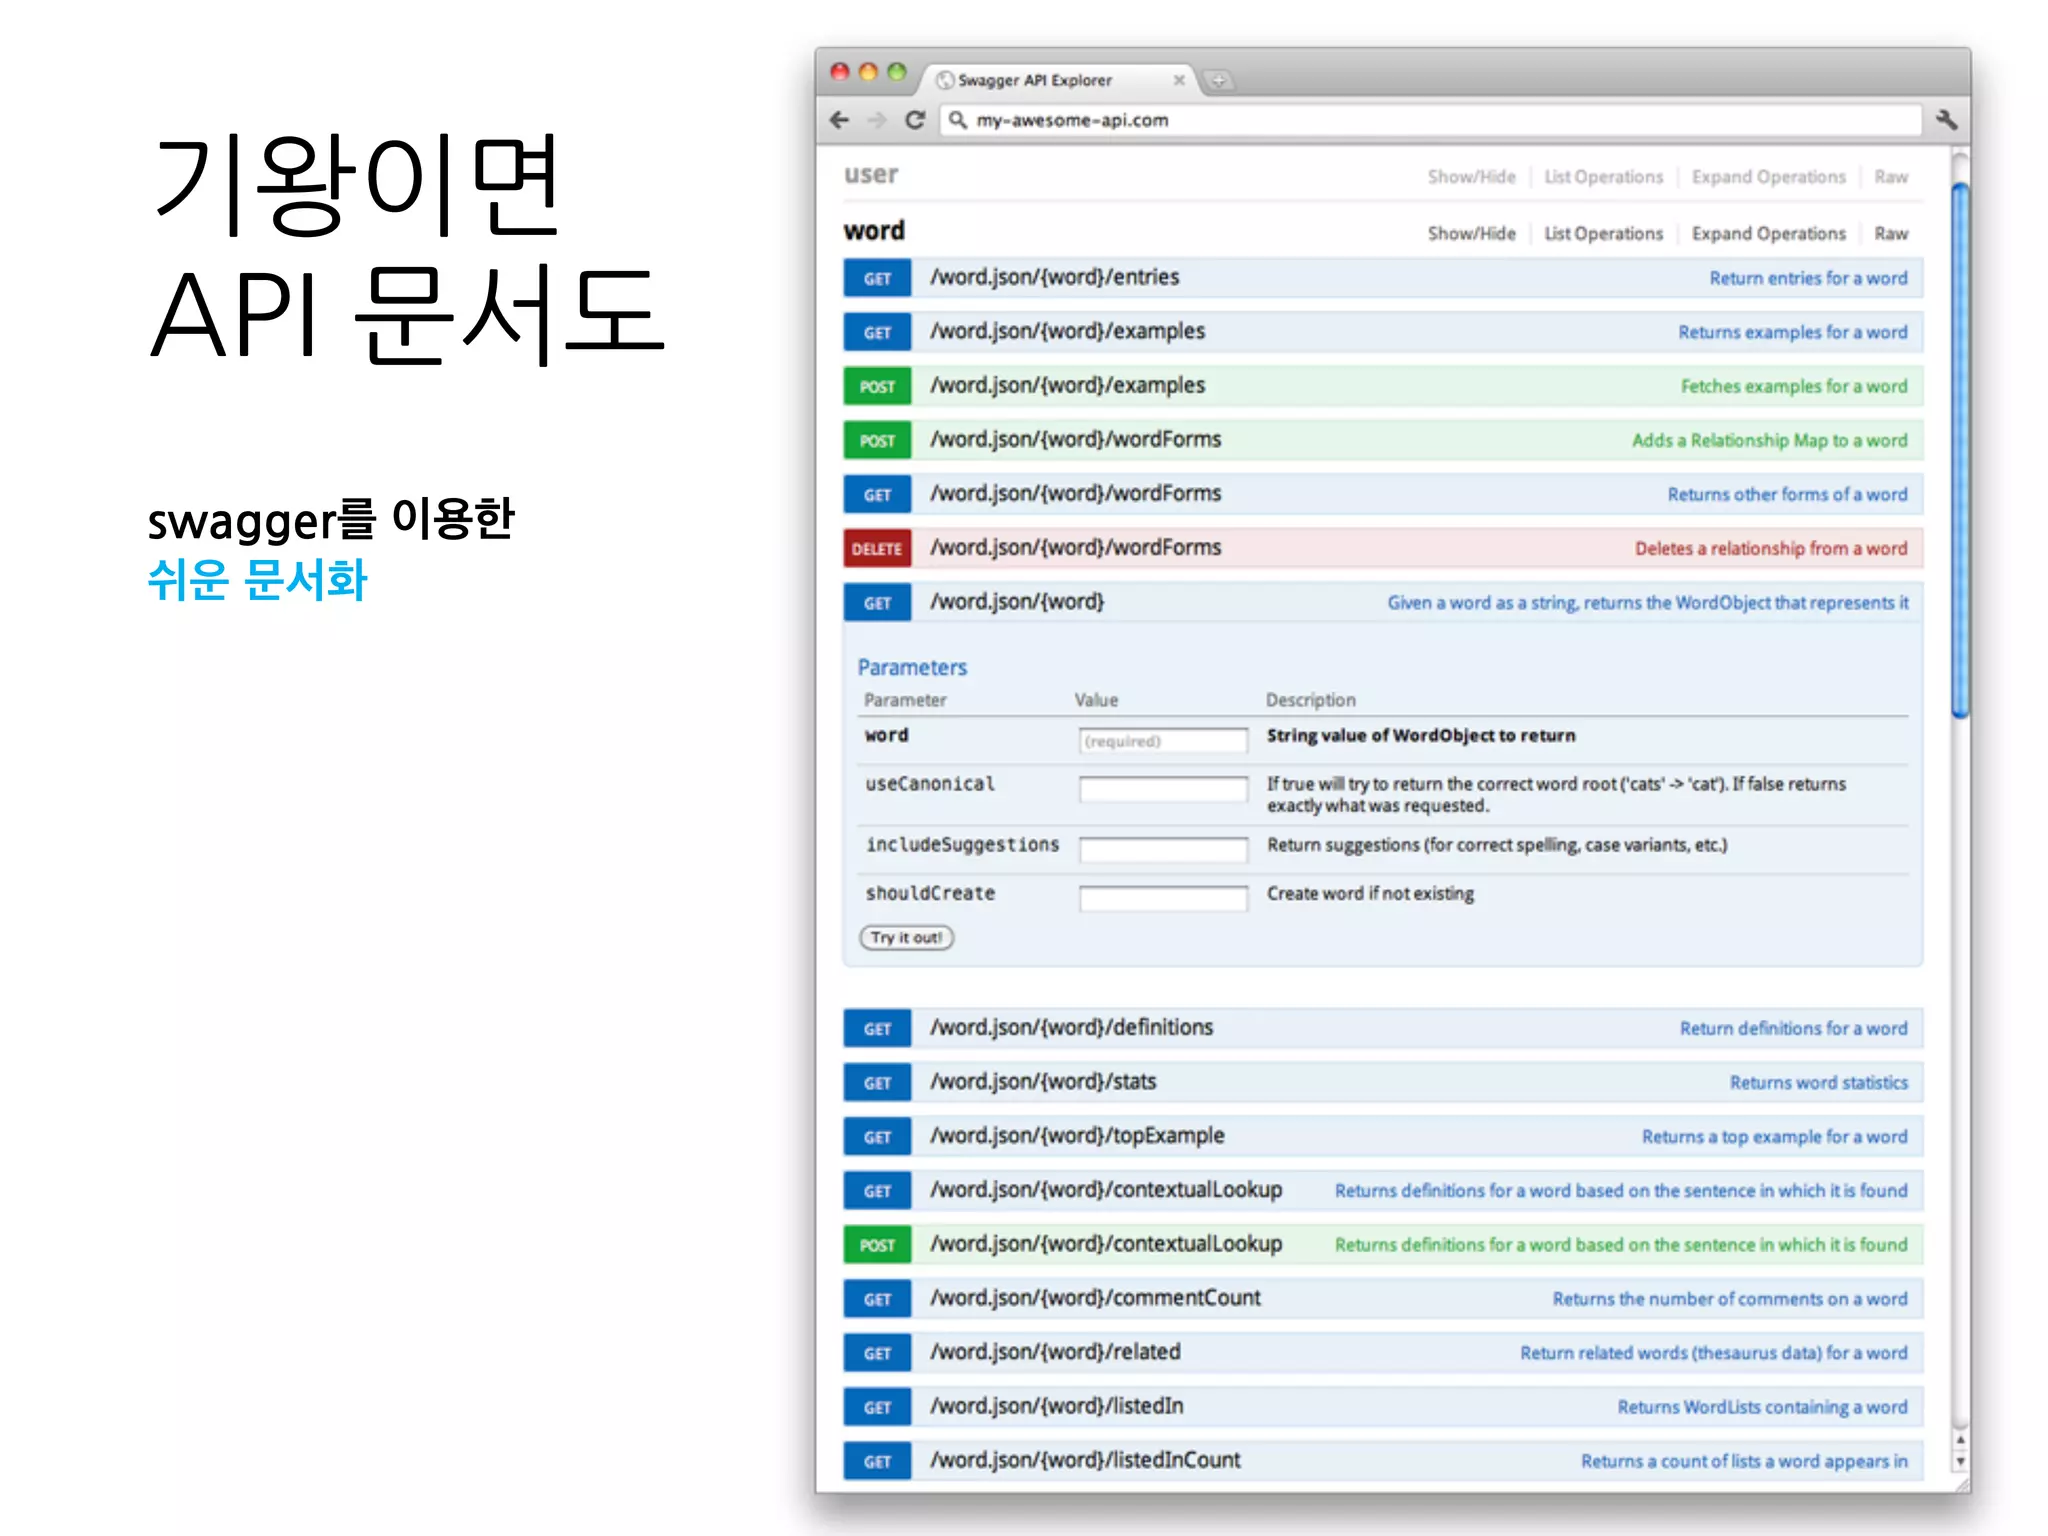Click the browser back arrow
Image resolution: width=2048 pixels, height=1536 pixels.
coord(839,120)
